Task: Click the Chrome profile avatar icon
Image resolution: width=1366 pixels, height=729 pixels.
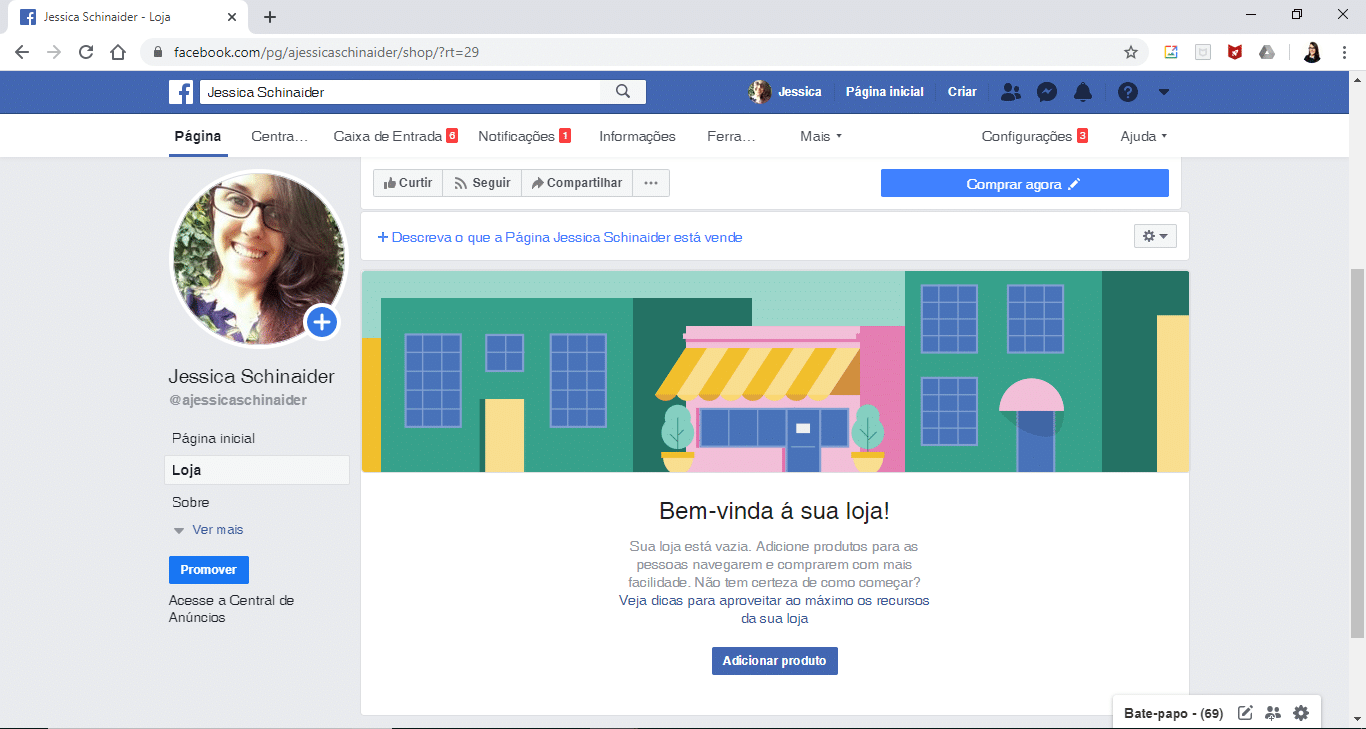Action: [x=1312, y=52]
